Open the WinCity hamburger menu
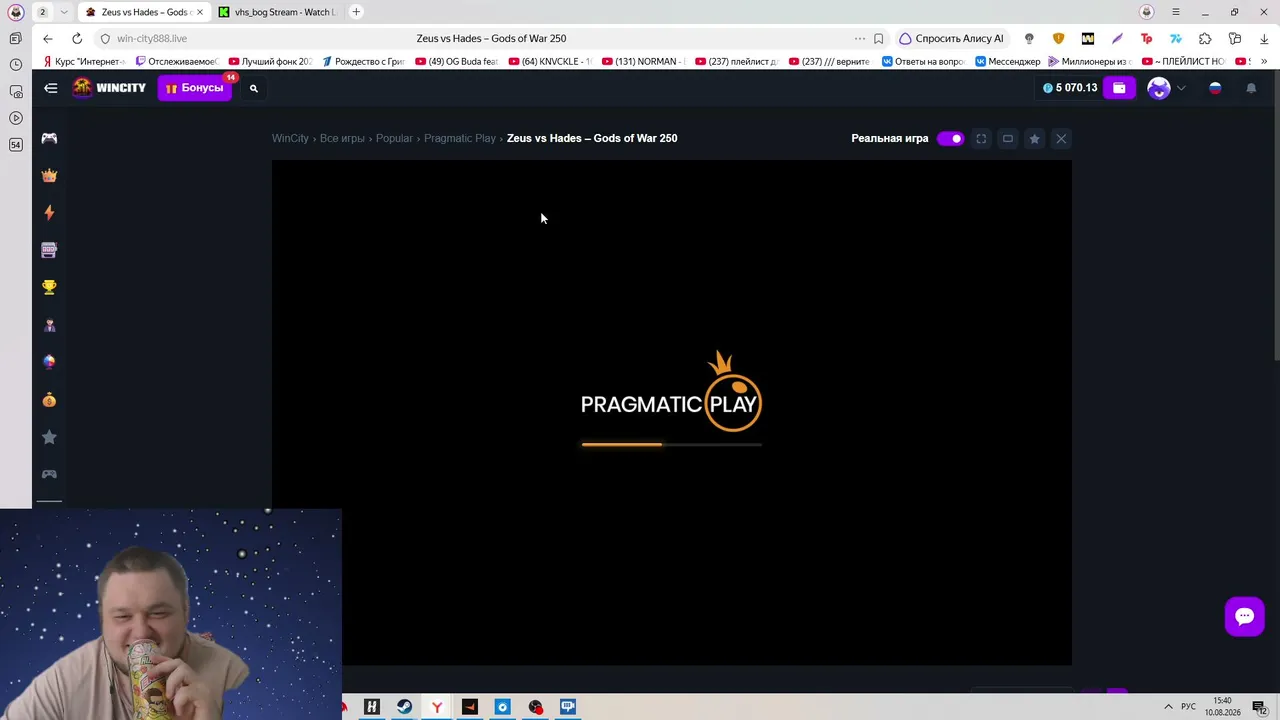1280x720 pixels. (x=50, y=88)
